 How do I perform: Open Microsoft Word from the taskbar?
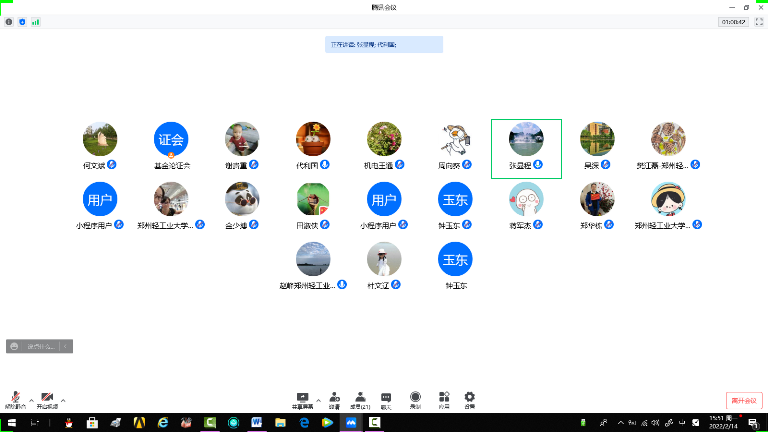click(256, 423)
